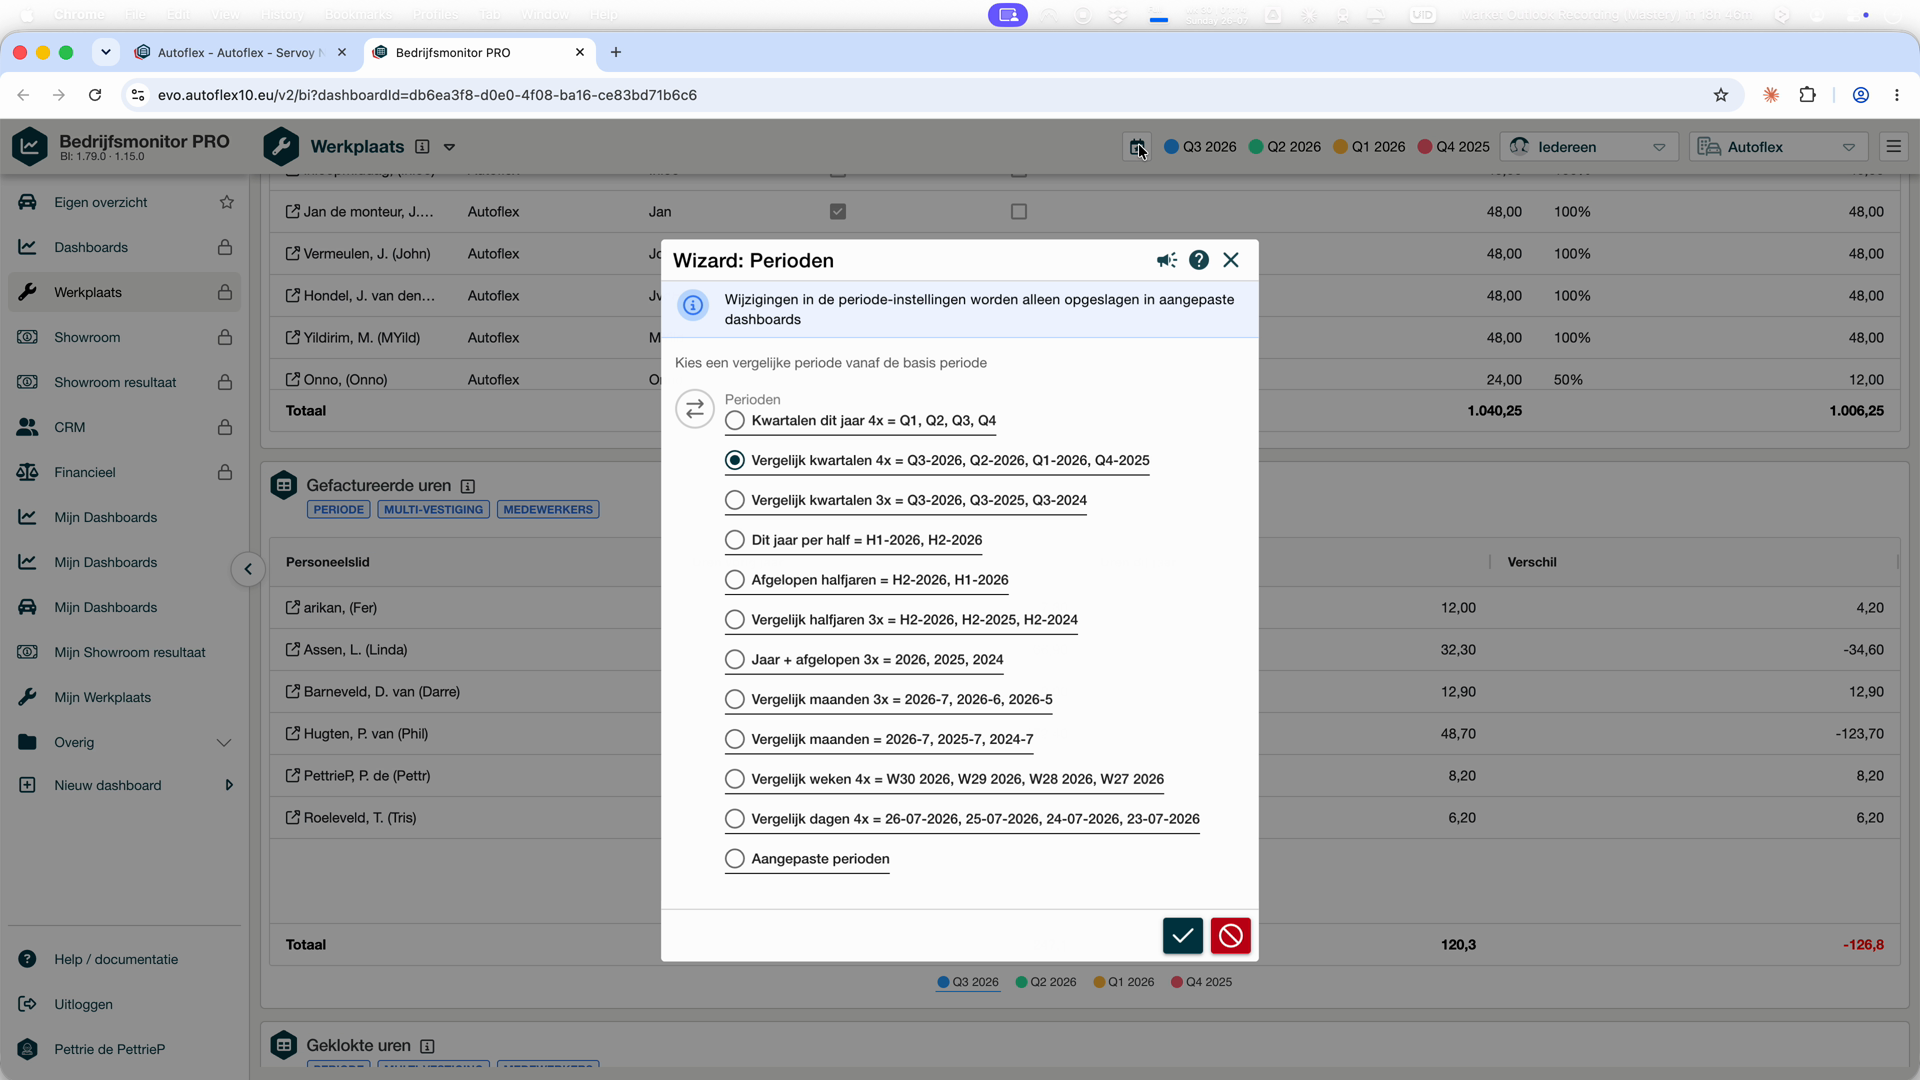Click the lock icon beside Werkplaats sidebar item
The width and height of the screenshot is (1920, 1080).
[x=225, y=292]
